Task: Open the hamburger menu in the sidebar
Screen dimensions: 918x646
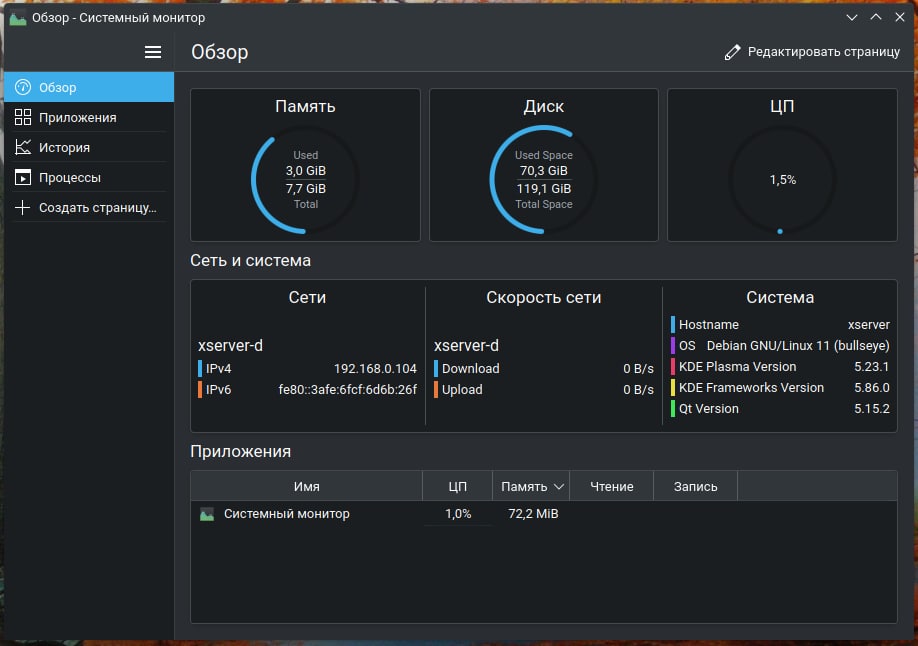Action: [153, 52]
